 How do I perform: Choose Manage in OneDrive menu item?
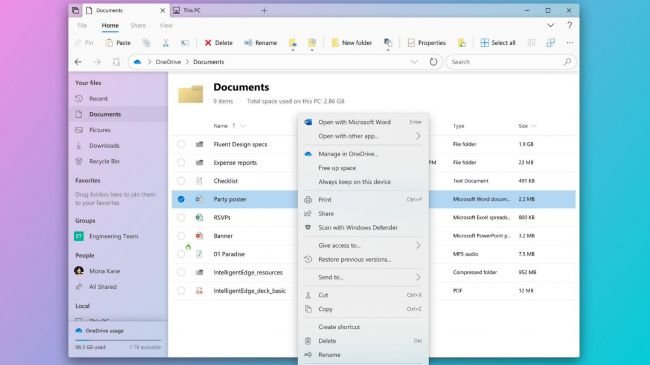click(x=364, y=154)
